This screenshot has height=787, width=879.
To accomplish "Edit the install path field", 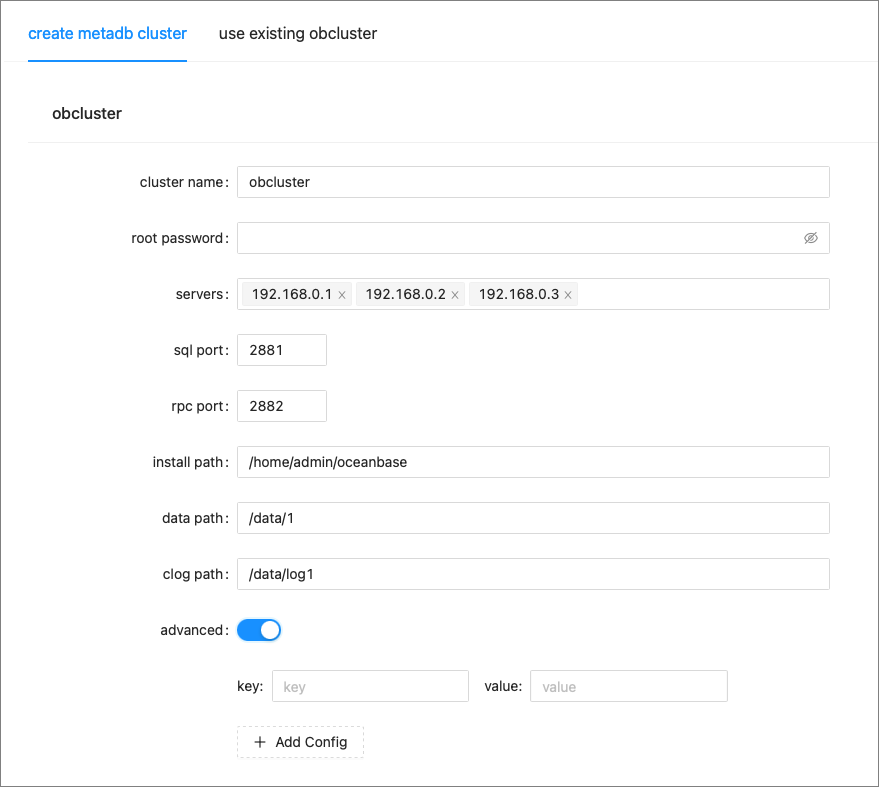I will (x=532, y=462).
